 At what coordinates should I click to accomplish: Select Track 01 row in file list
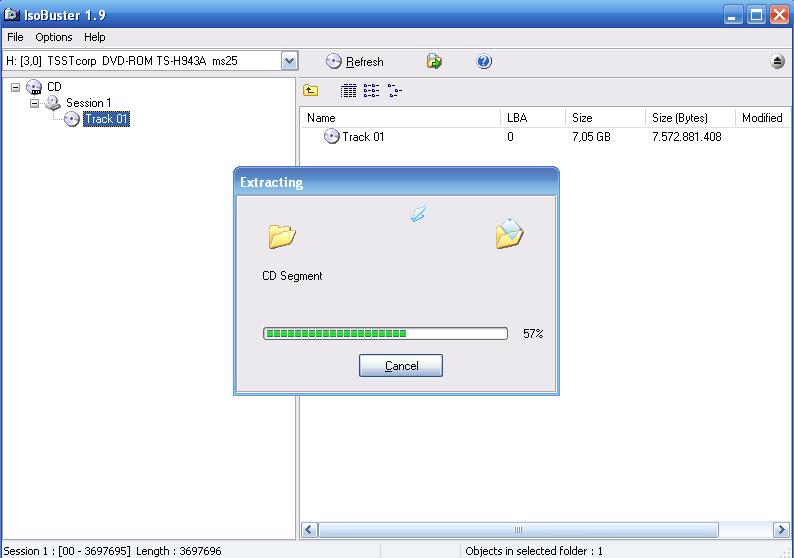544,137
